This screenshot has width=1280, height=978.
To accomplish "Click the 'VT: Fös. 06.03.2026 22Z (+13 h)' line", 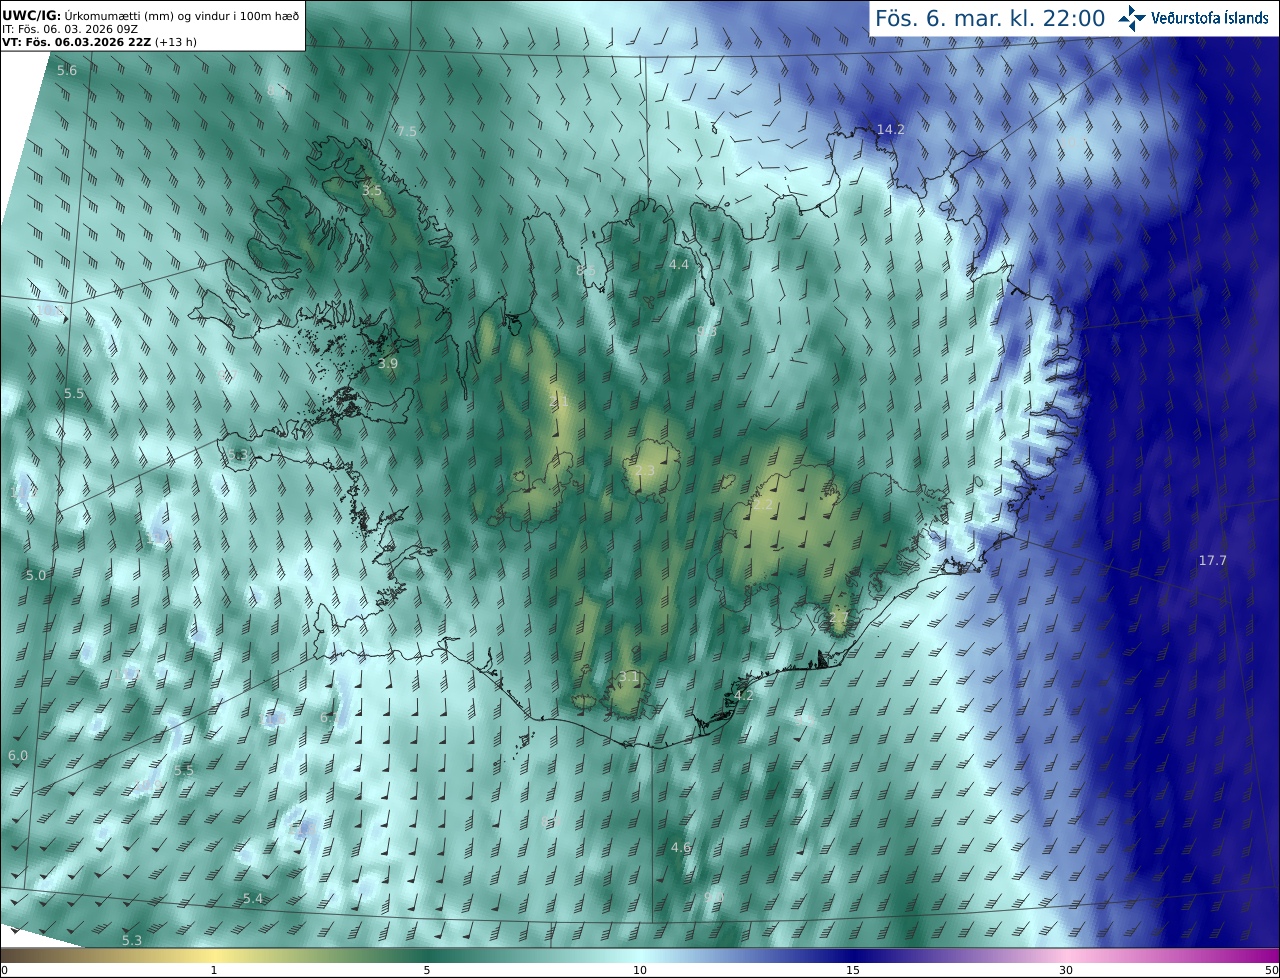I will pos(99,42).
